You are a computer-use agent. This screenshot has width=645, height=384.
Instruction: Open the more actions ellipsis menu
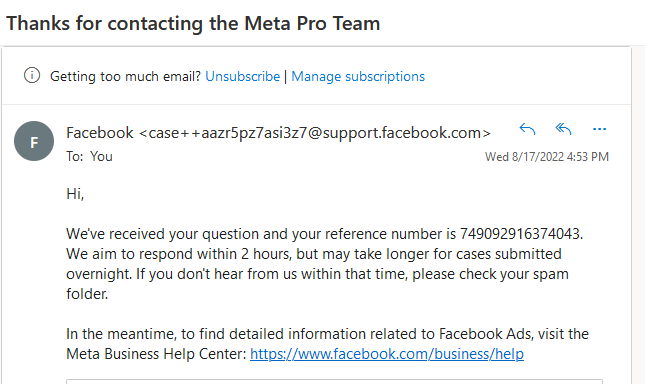599,130
